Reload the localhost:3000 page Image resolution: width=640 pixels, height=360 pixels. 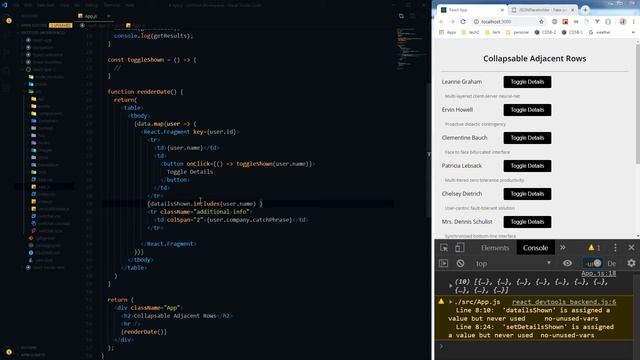point(463,22)
